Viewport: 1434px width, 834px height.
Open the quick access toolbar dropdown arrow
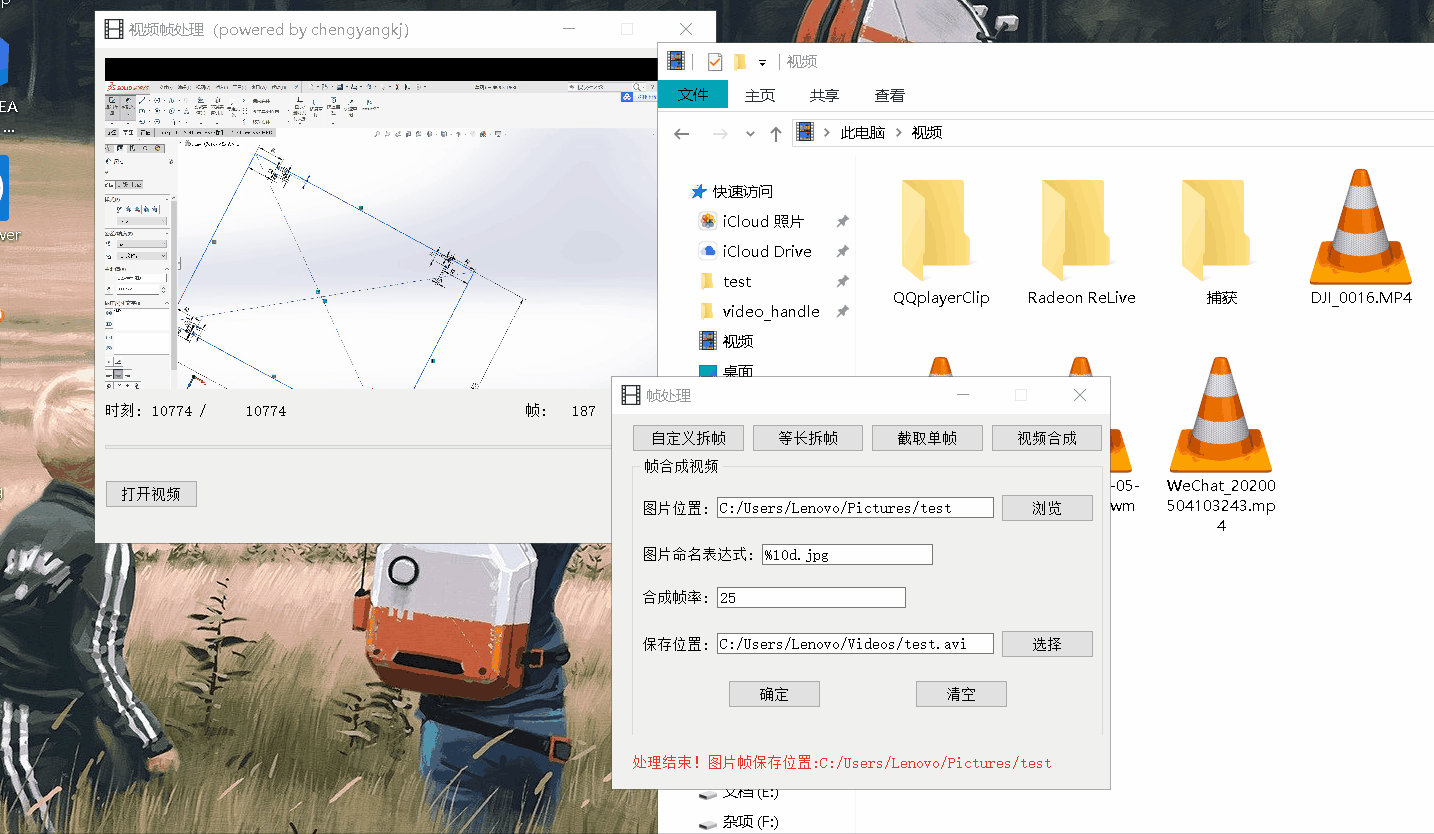(762, 63)
